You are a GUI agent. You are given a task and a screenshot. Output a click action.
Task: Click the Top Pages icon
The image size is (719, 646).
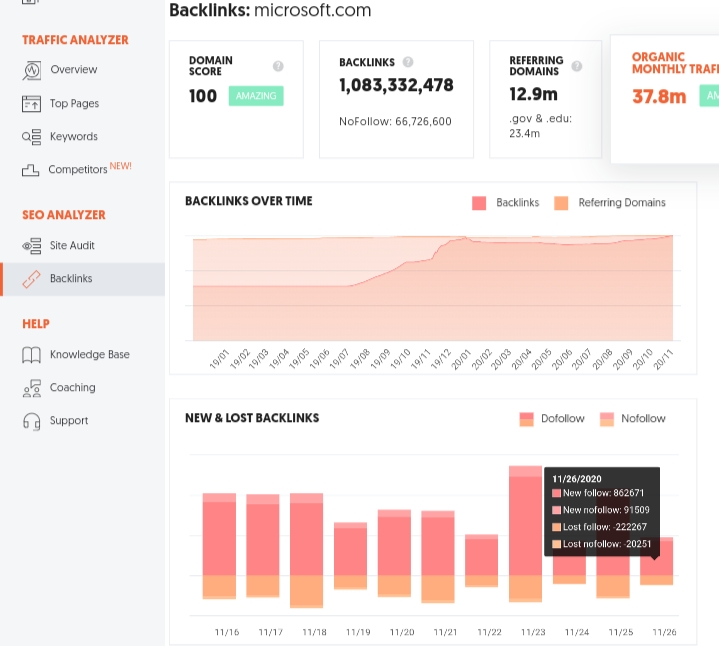31,104
